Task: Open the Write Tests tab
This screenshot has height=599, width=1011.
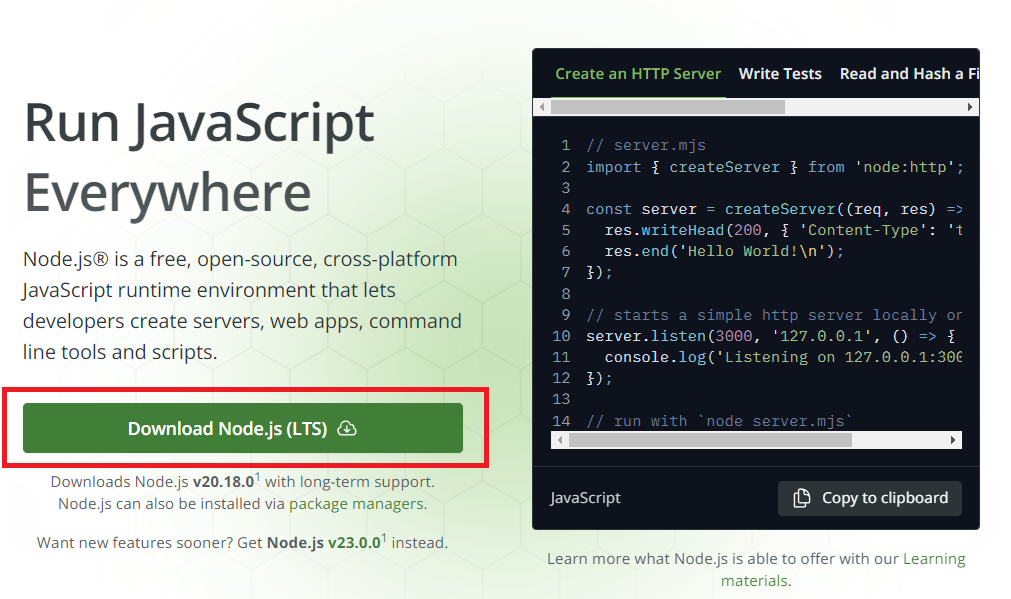Action: tap(780, 74)
